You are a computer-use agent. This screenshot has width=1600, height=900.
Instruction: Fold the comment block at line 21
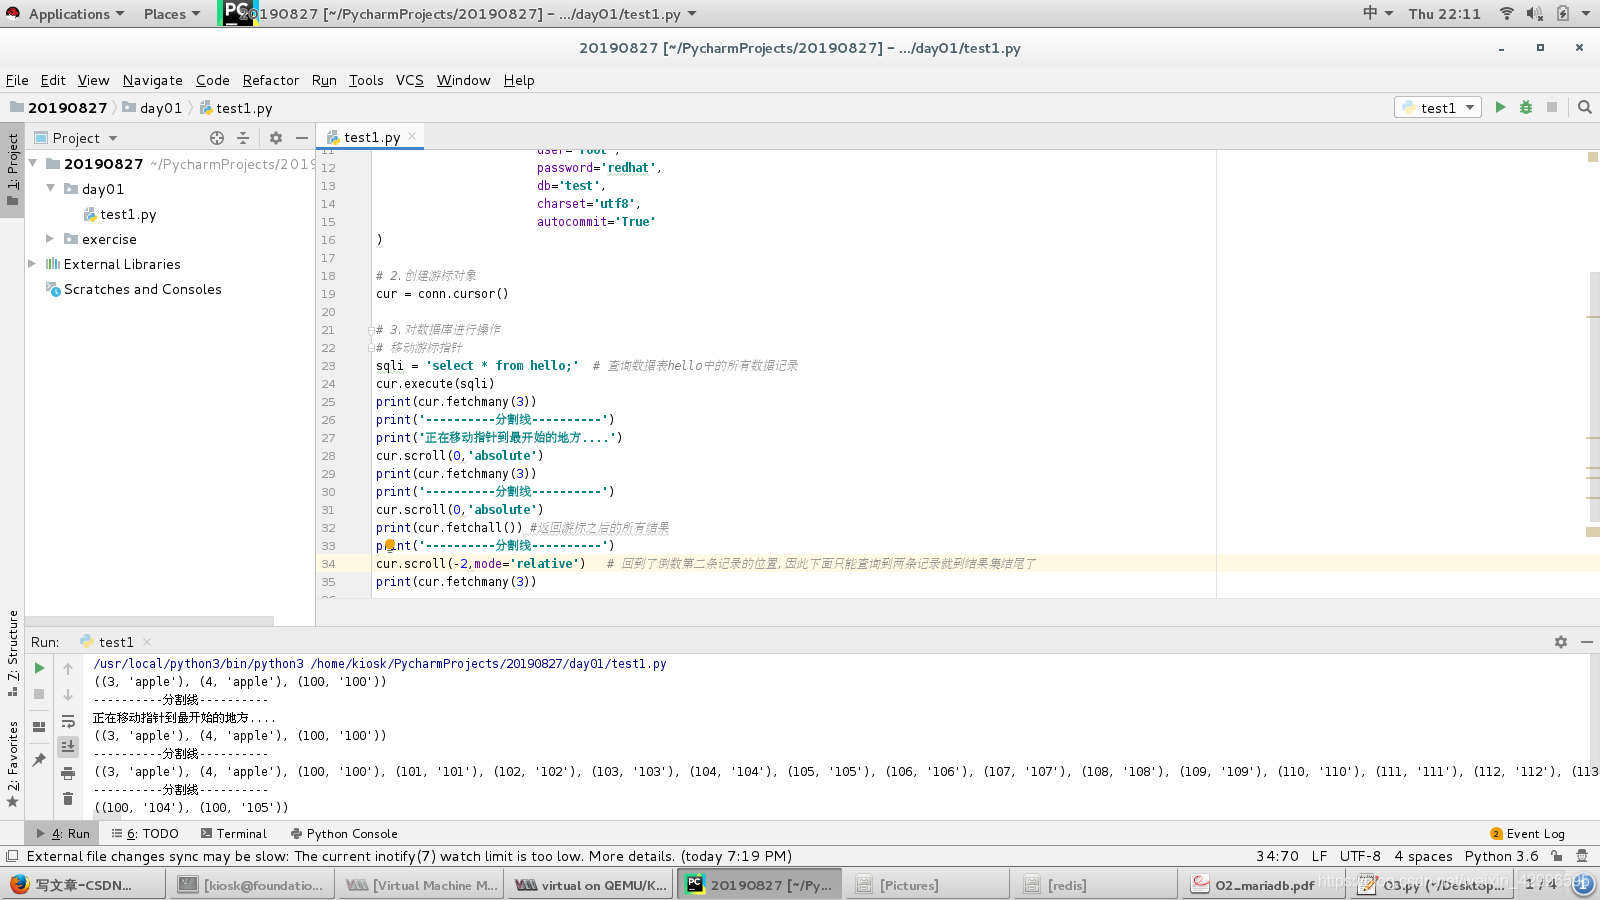[x=371, y=330]
